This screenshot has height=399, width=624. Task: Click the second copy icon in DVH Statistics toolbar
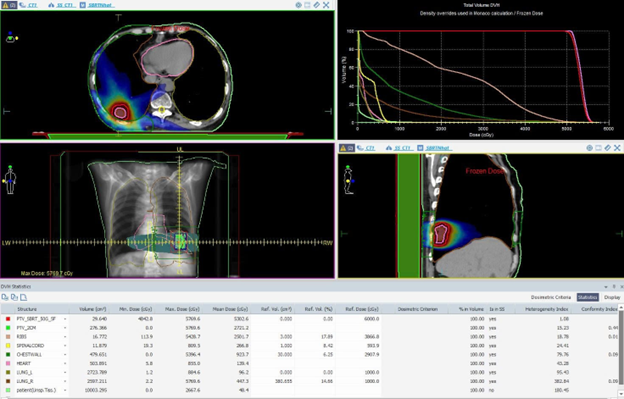point(14,297)
